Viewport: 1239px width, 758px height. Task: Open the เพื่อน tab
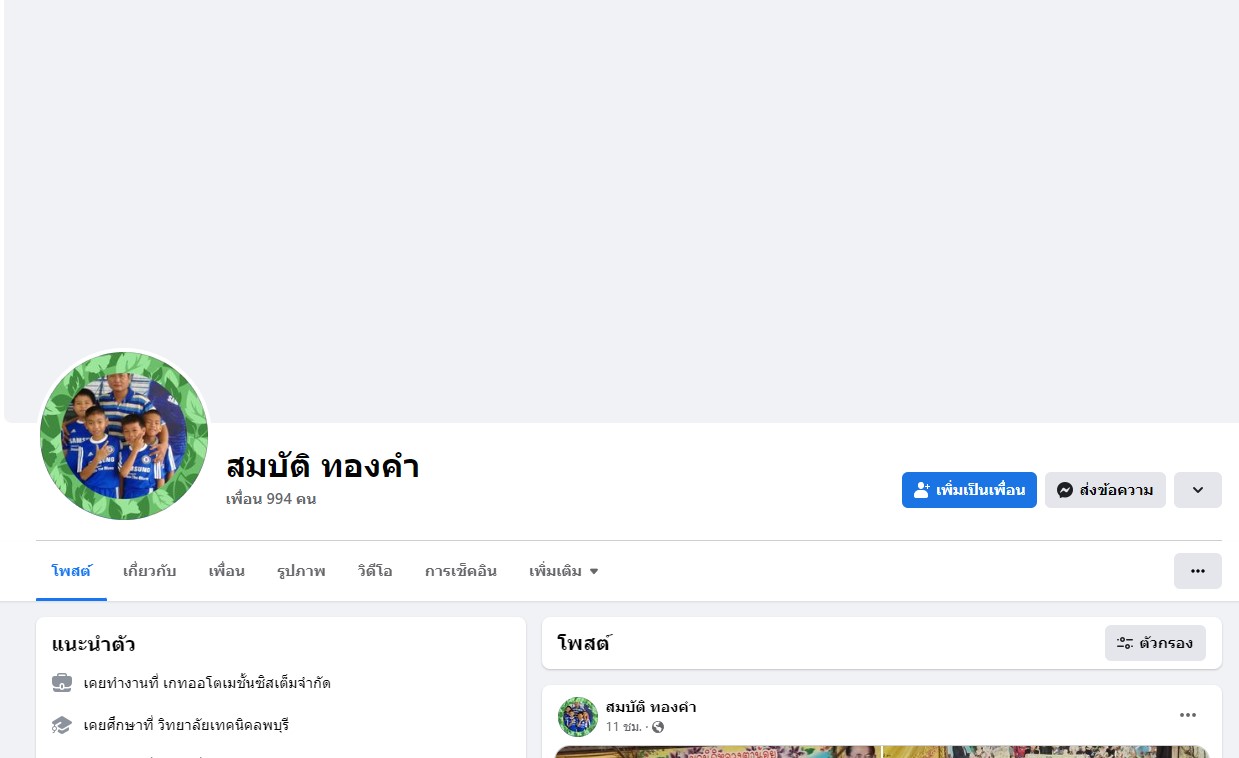(227, 571)
